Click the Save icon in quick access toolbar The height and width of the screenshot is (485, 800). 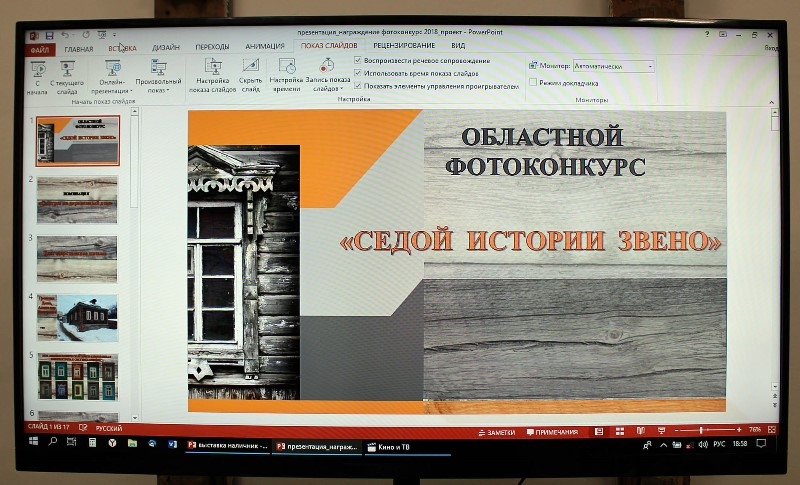[x=49, y=35]
